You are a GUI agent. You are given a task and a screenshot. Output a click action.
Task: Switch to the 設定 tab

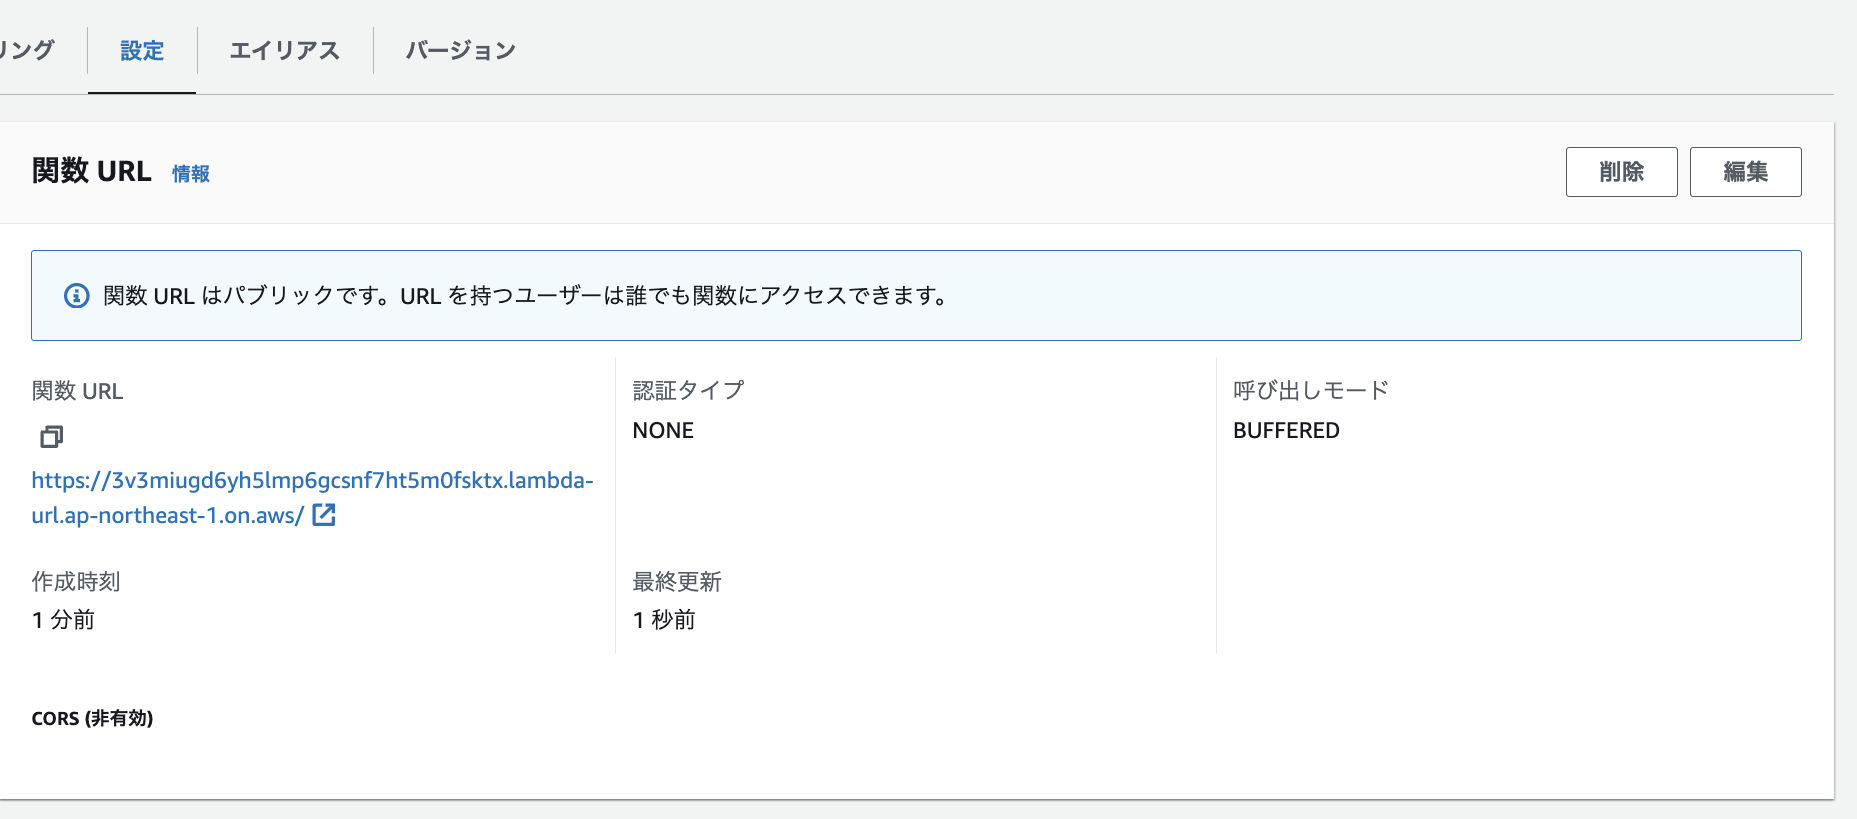pyautogui.click(x=142, y=51)
